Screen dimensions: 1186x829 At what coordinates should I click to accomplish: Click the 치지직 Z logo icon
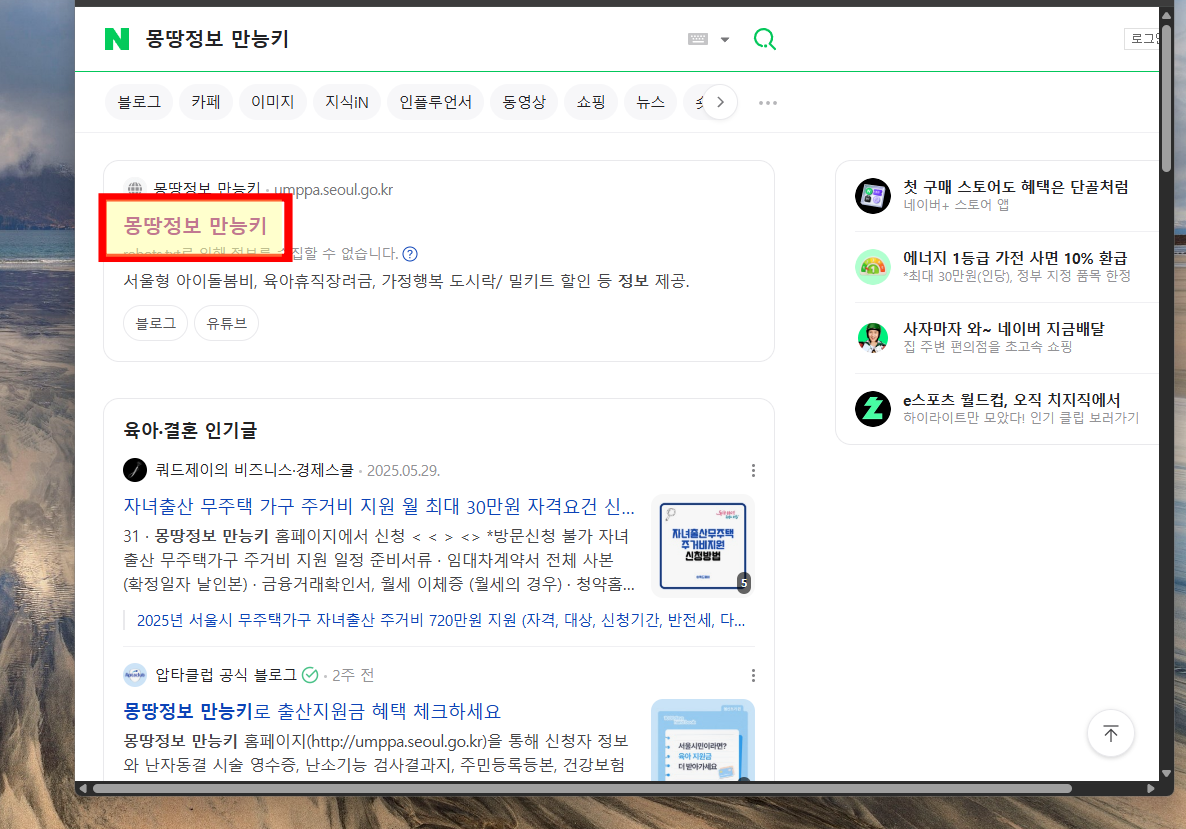coord(873,409)
